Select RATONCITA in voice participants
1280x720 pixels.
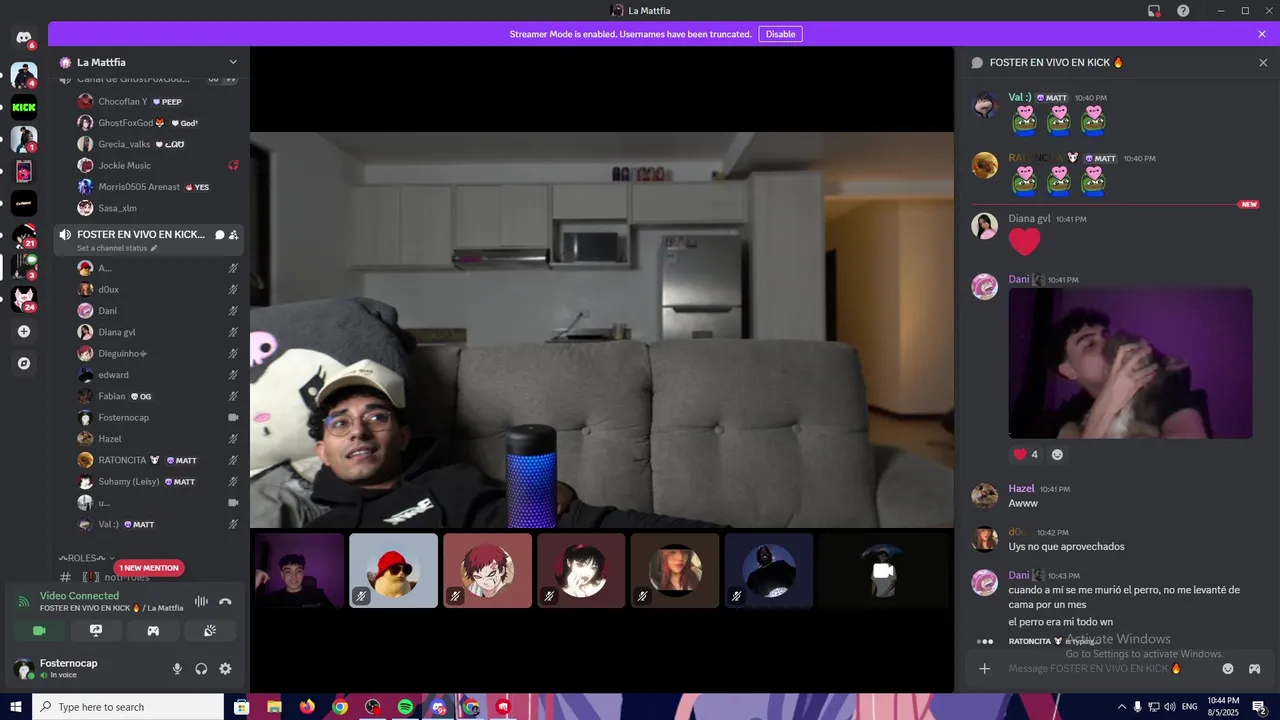click(158, 460)
